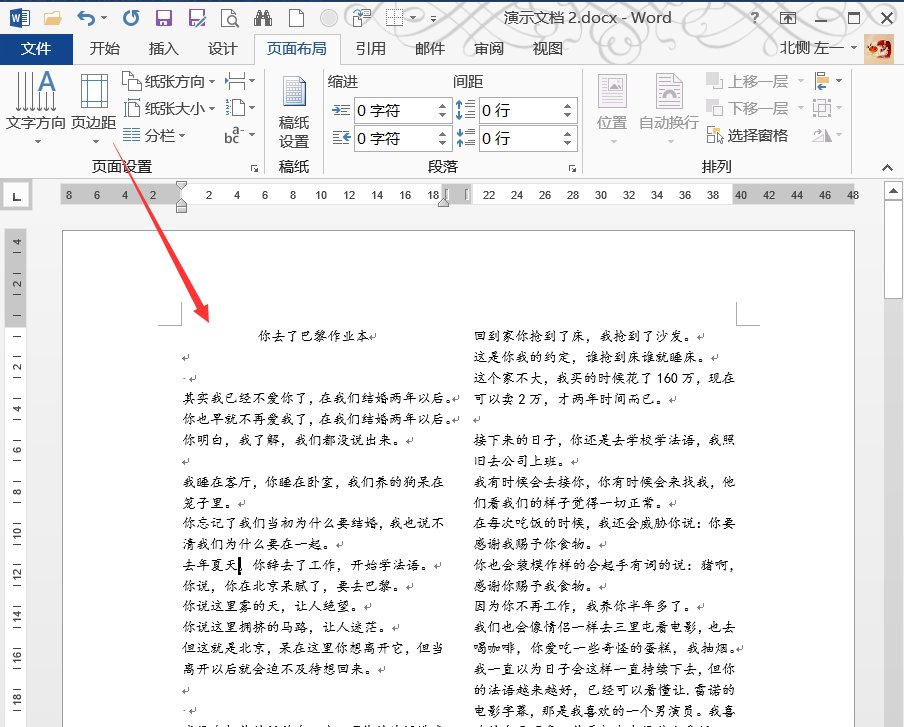Switch to the 插入 ribbon tab

[x=163, y=47]
